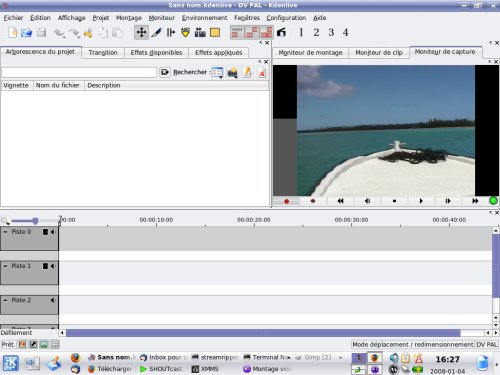Collapse Piste 1 track
Viewport: 500px width, 375px height.
point(5,266)
